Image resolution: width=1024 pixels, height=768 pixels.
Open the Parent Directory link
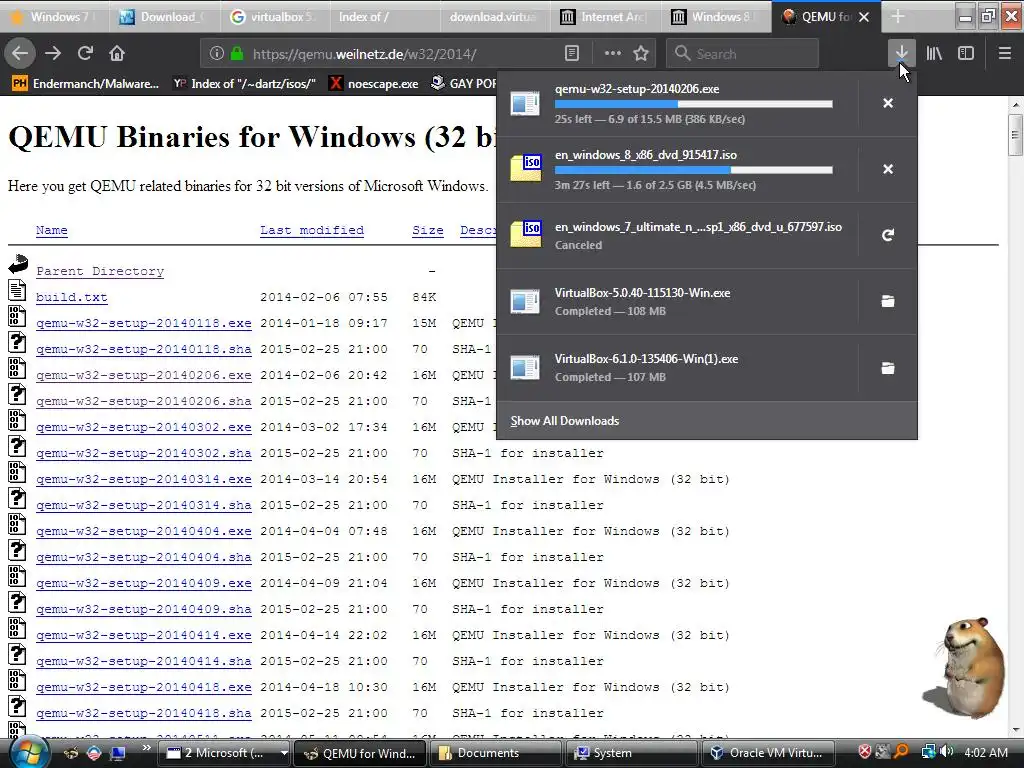pos(100,272)
